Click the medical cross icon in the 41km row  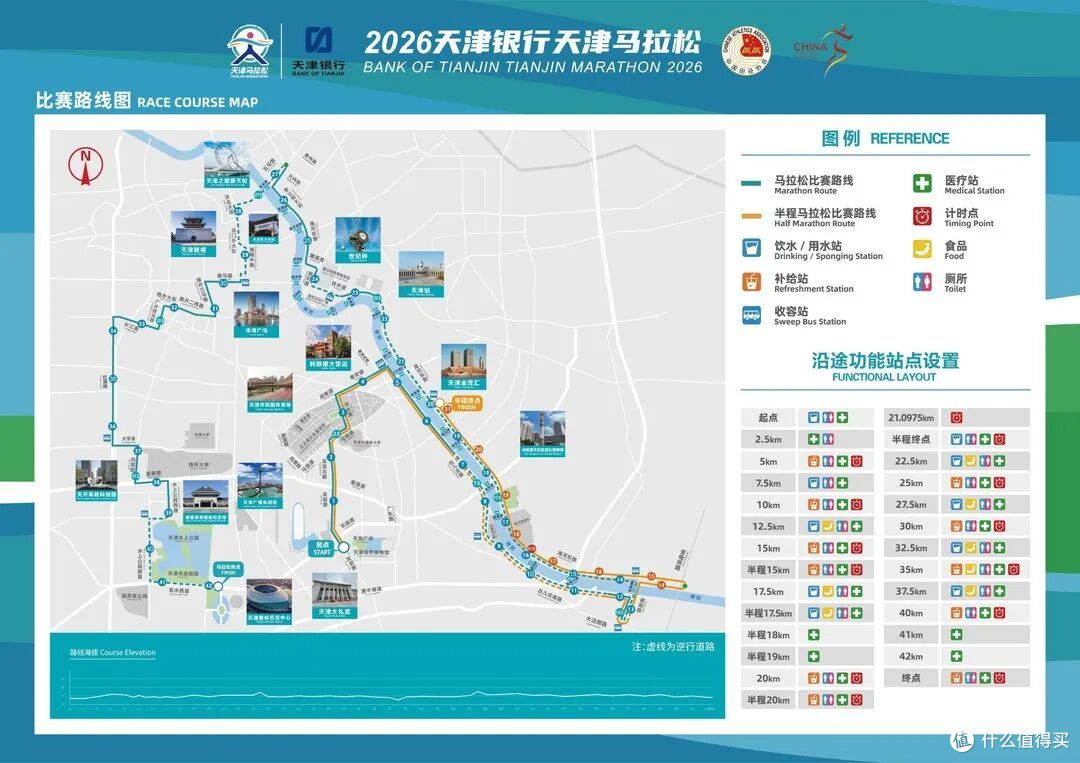[x=957, y=634]
